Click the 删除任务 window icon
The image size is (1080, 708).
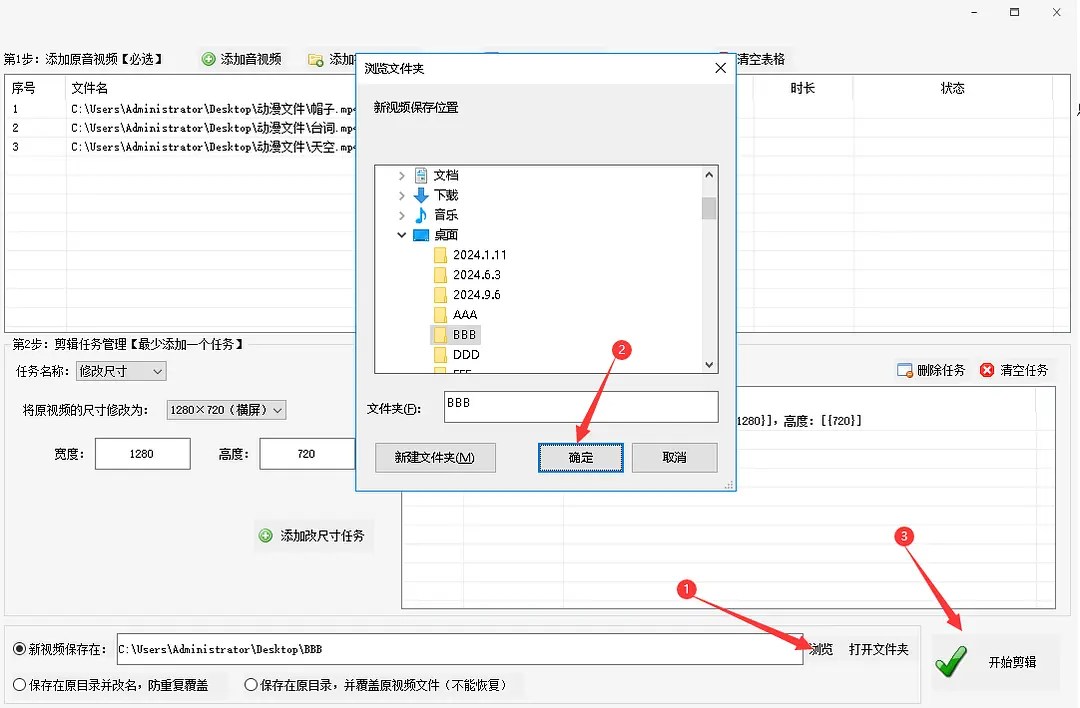pos(904,371)
